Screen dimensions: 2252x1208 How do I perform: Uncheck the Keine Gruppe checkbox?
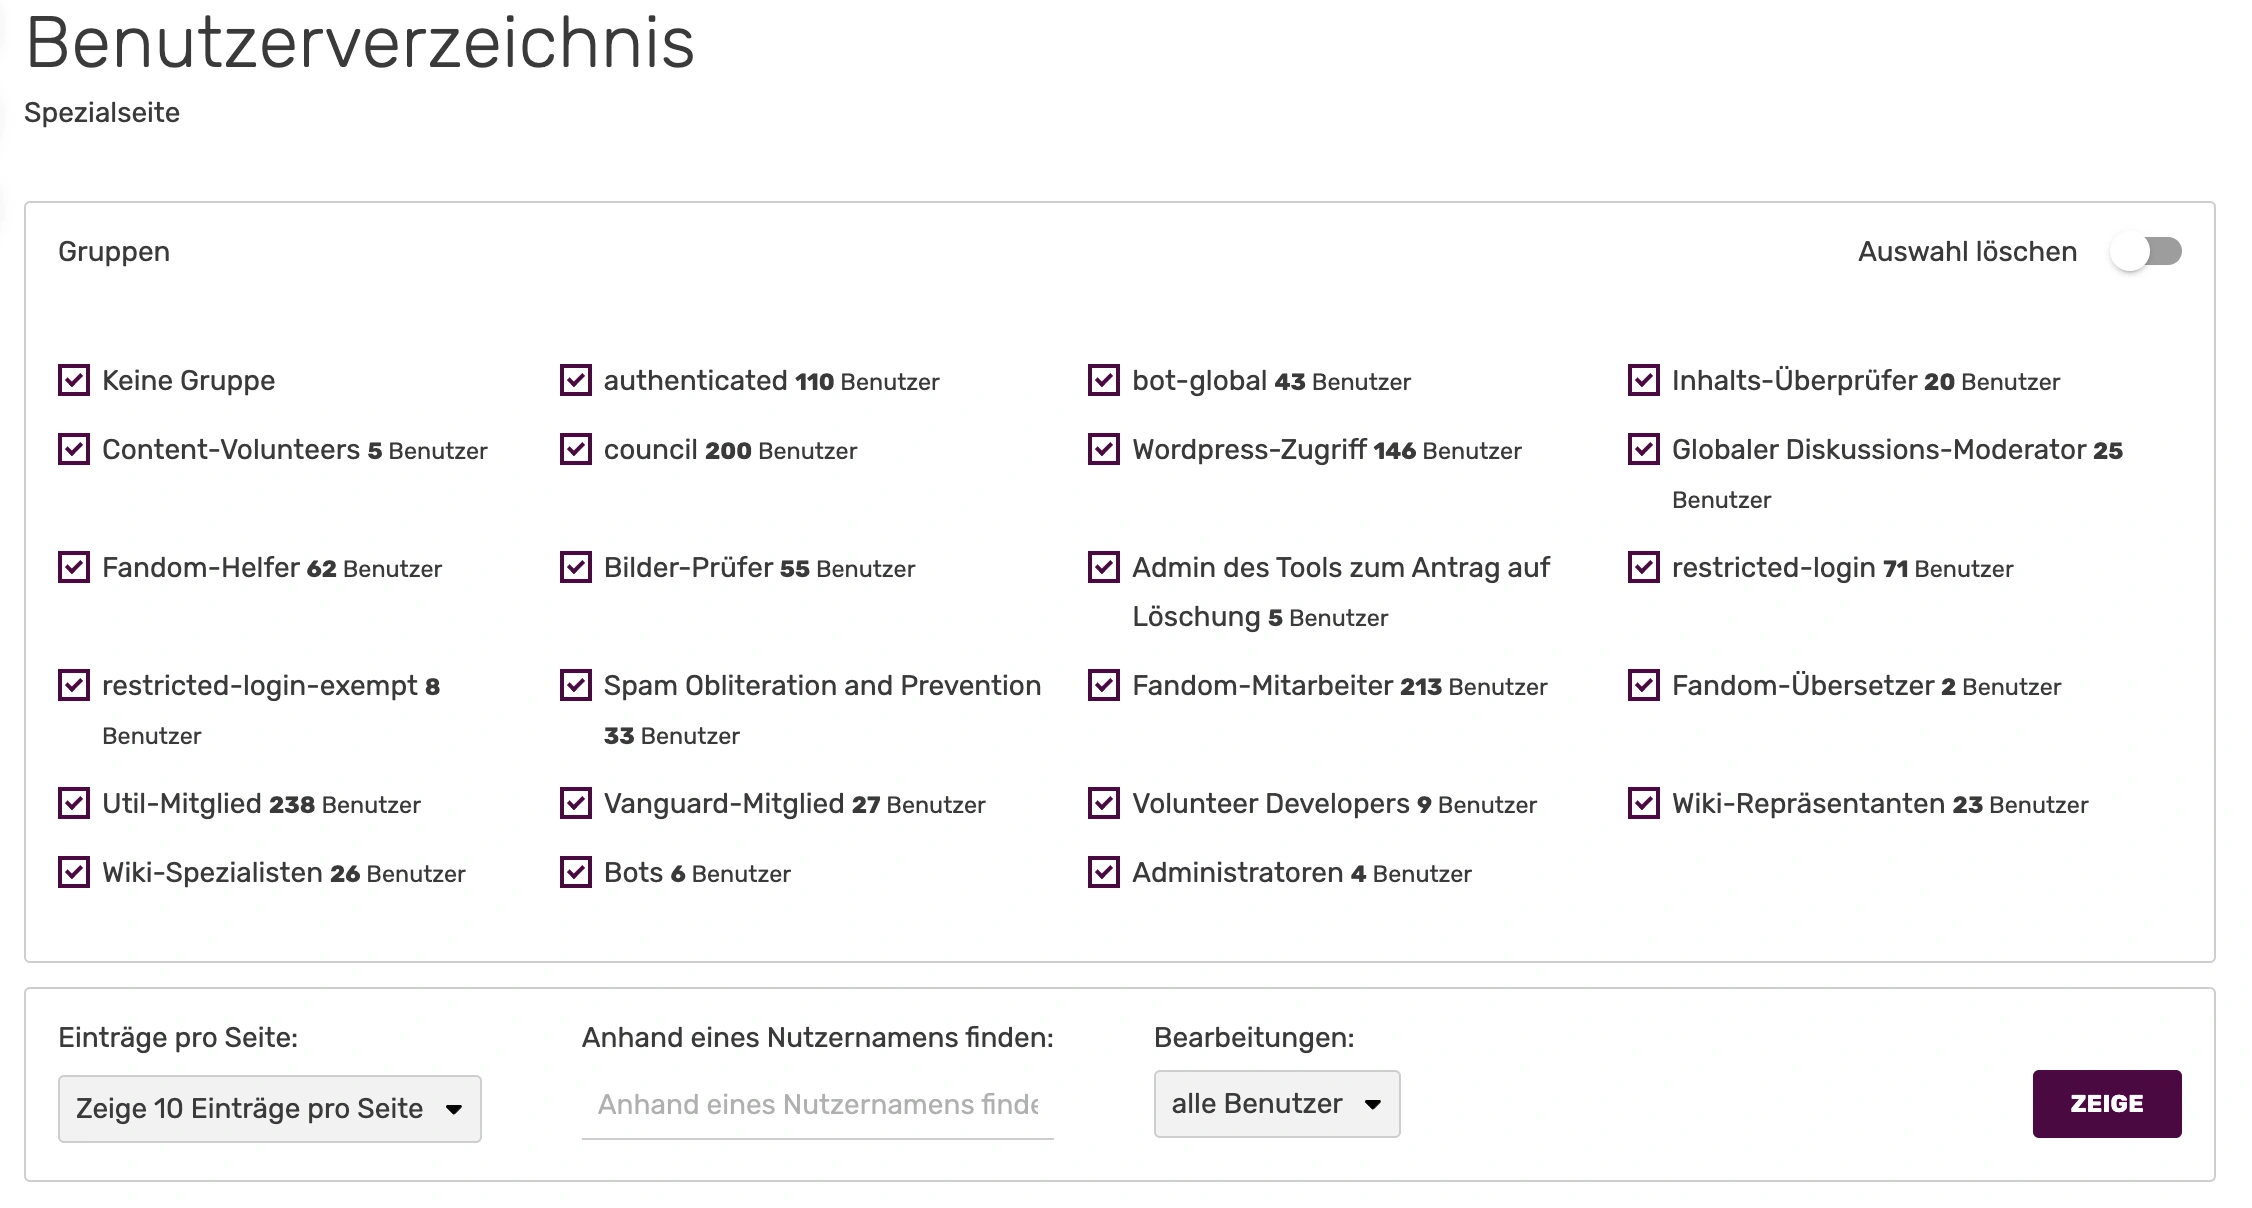(74, 381)
